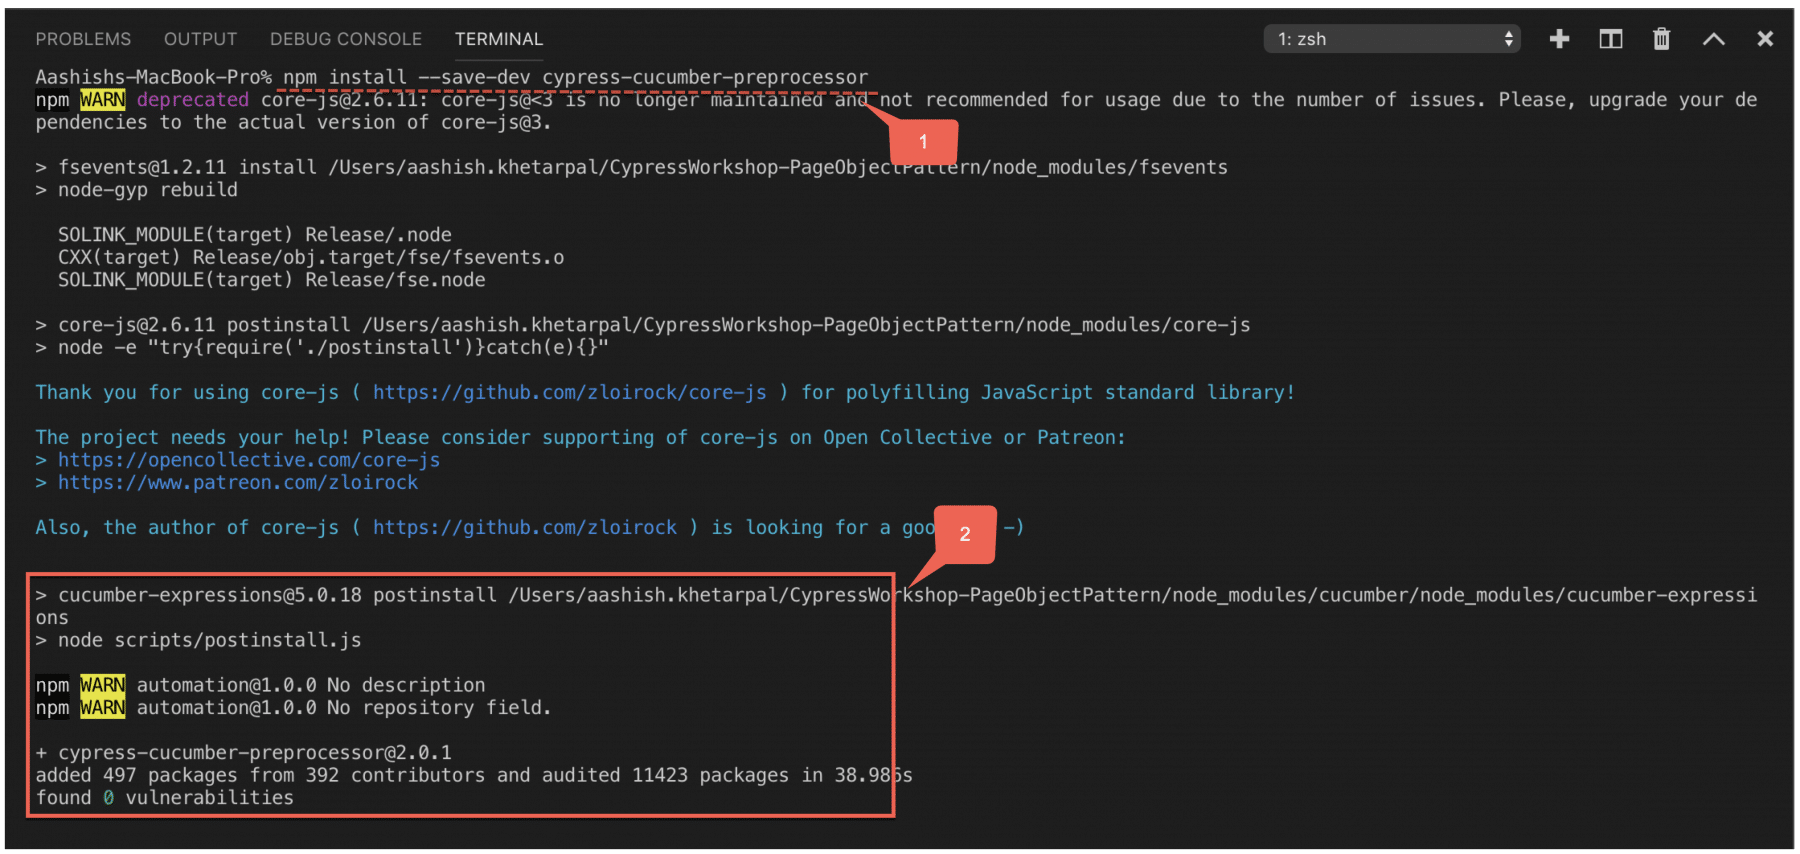Open the PROBLEMS panel tab
Viewport: 1800px width, 854px height.
[x=83, y=39]
